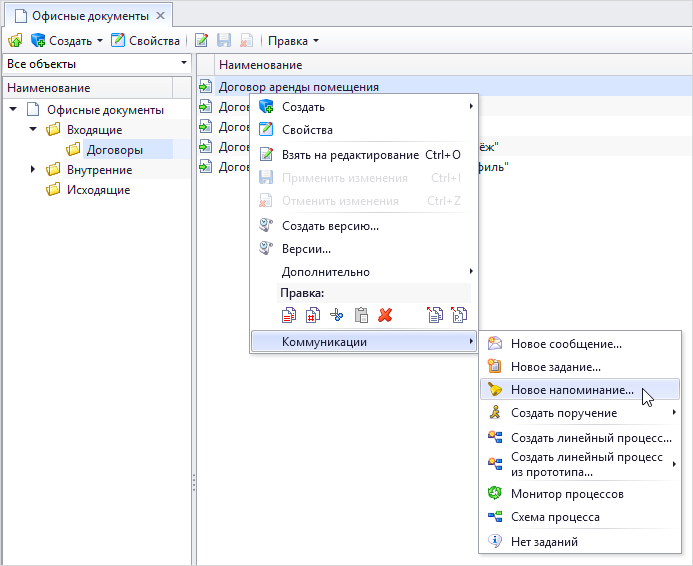Expand the Внутренние folder tree node
This screenshot has width=693, height=566.
point(33,170)
